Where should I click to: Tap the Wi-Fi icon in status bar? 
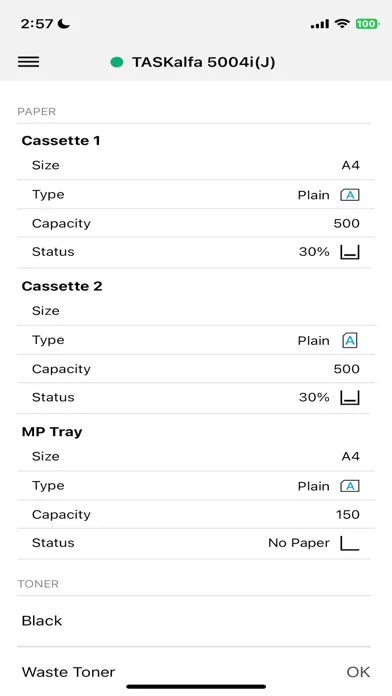[x=342, y=24]
